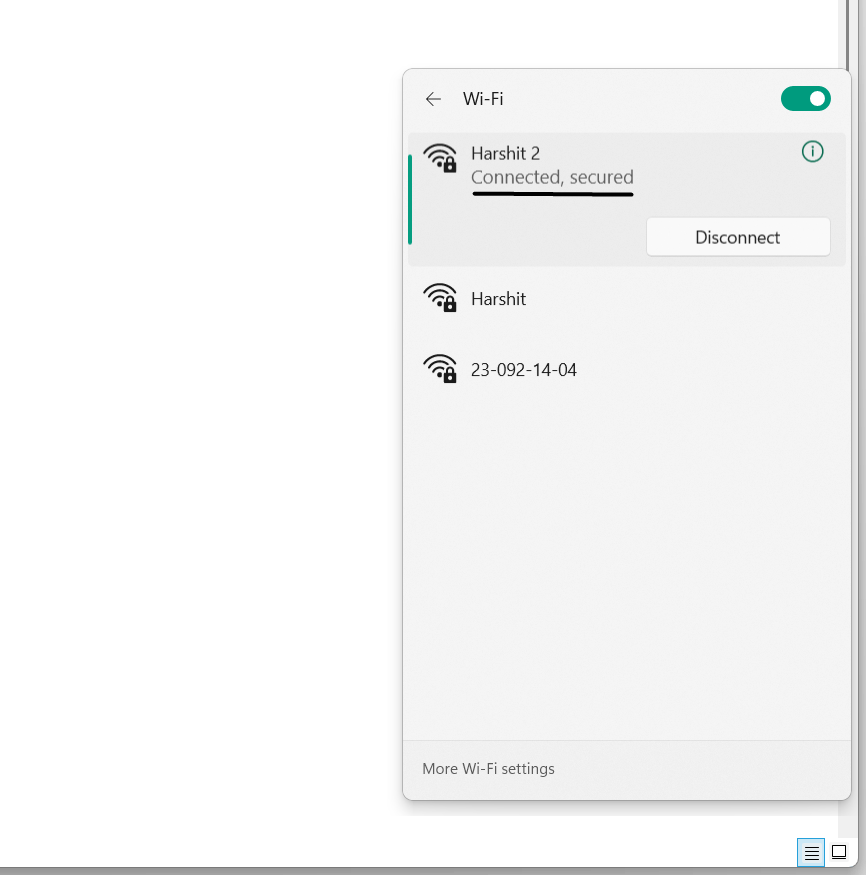The image size is (866, 875).
Task: Go back using the arrow next to Wi-Fi
Action: point(433,99)
